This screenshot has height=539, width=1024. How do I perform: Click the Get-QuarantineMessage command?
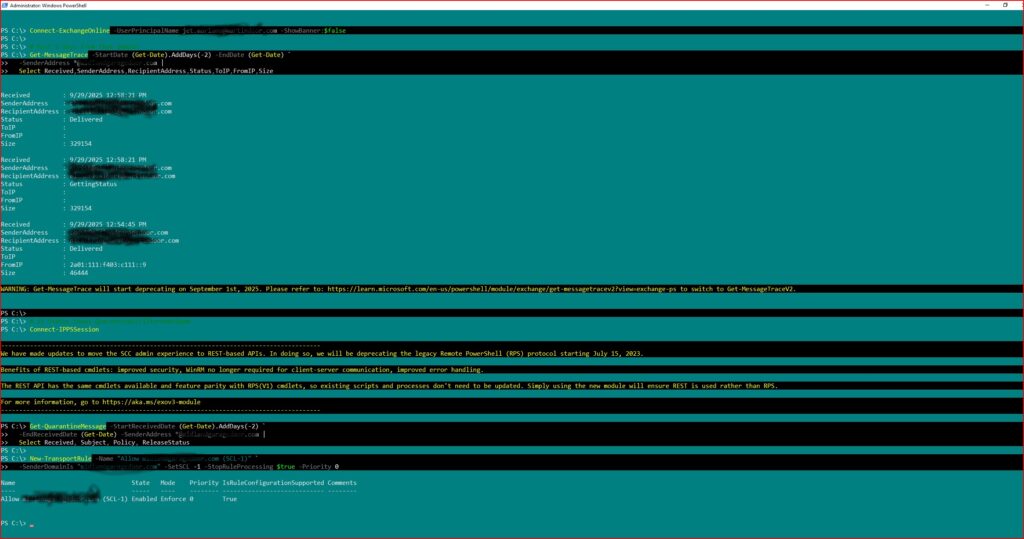[68, 427]
